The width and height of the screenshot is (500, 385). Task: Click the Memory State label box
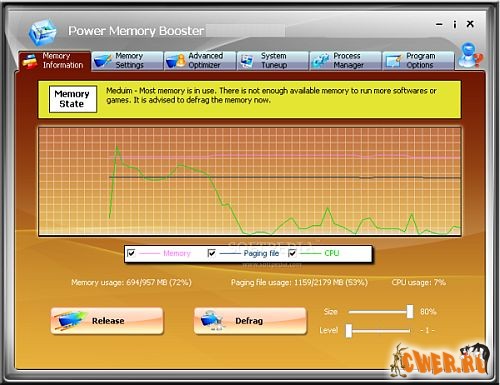tap(73, 99)
